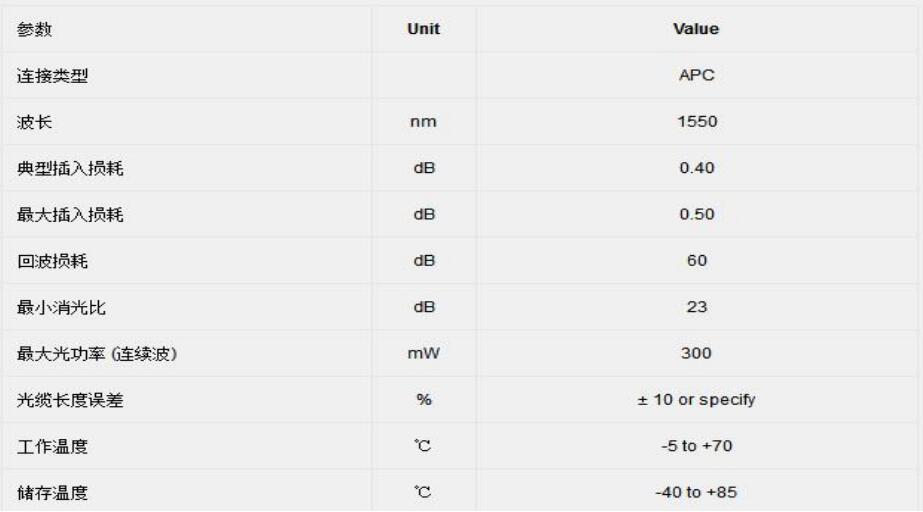Click the 0.40 value cell
Screen dimensions: 923x512
pos(697,169)
